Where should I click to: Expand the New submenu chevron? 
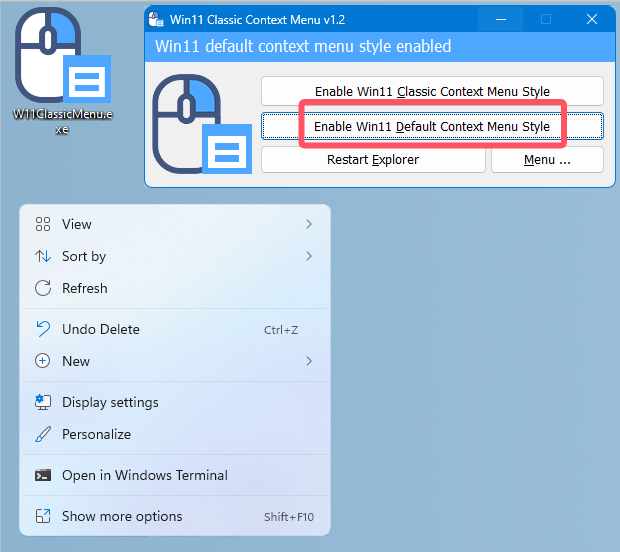pyautogui.click(x=309, y=361)
